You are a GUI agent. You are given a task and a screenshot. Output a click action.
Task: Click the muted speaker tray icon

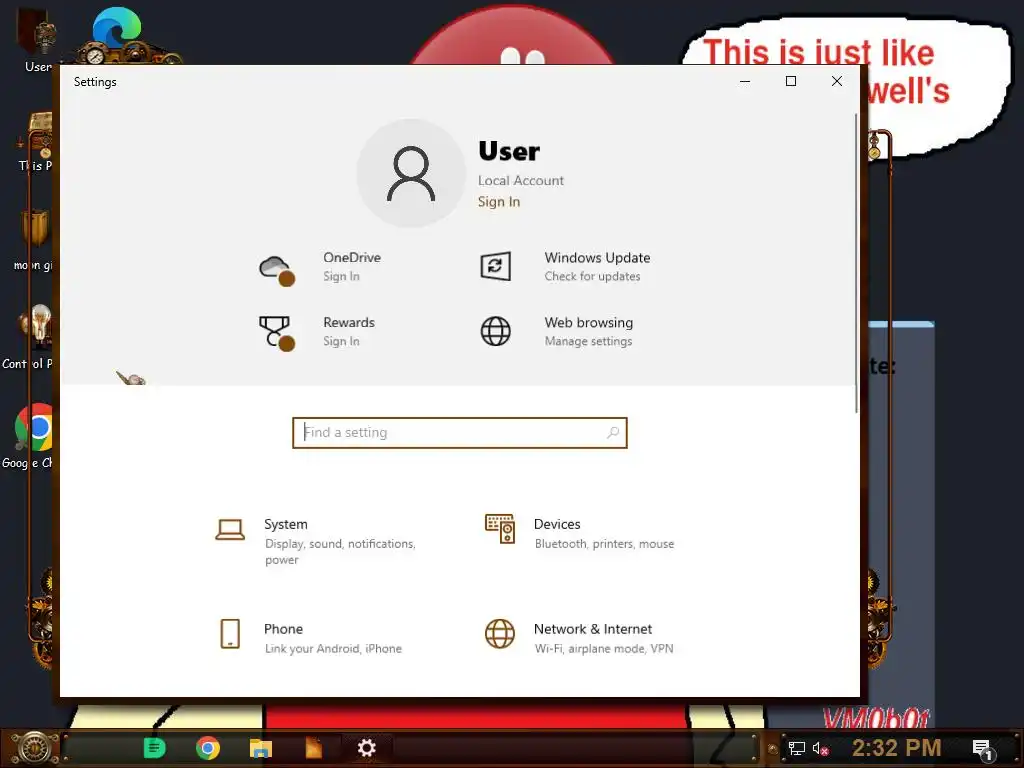820,748
